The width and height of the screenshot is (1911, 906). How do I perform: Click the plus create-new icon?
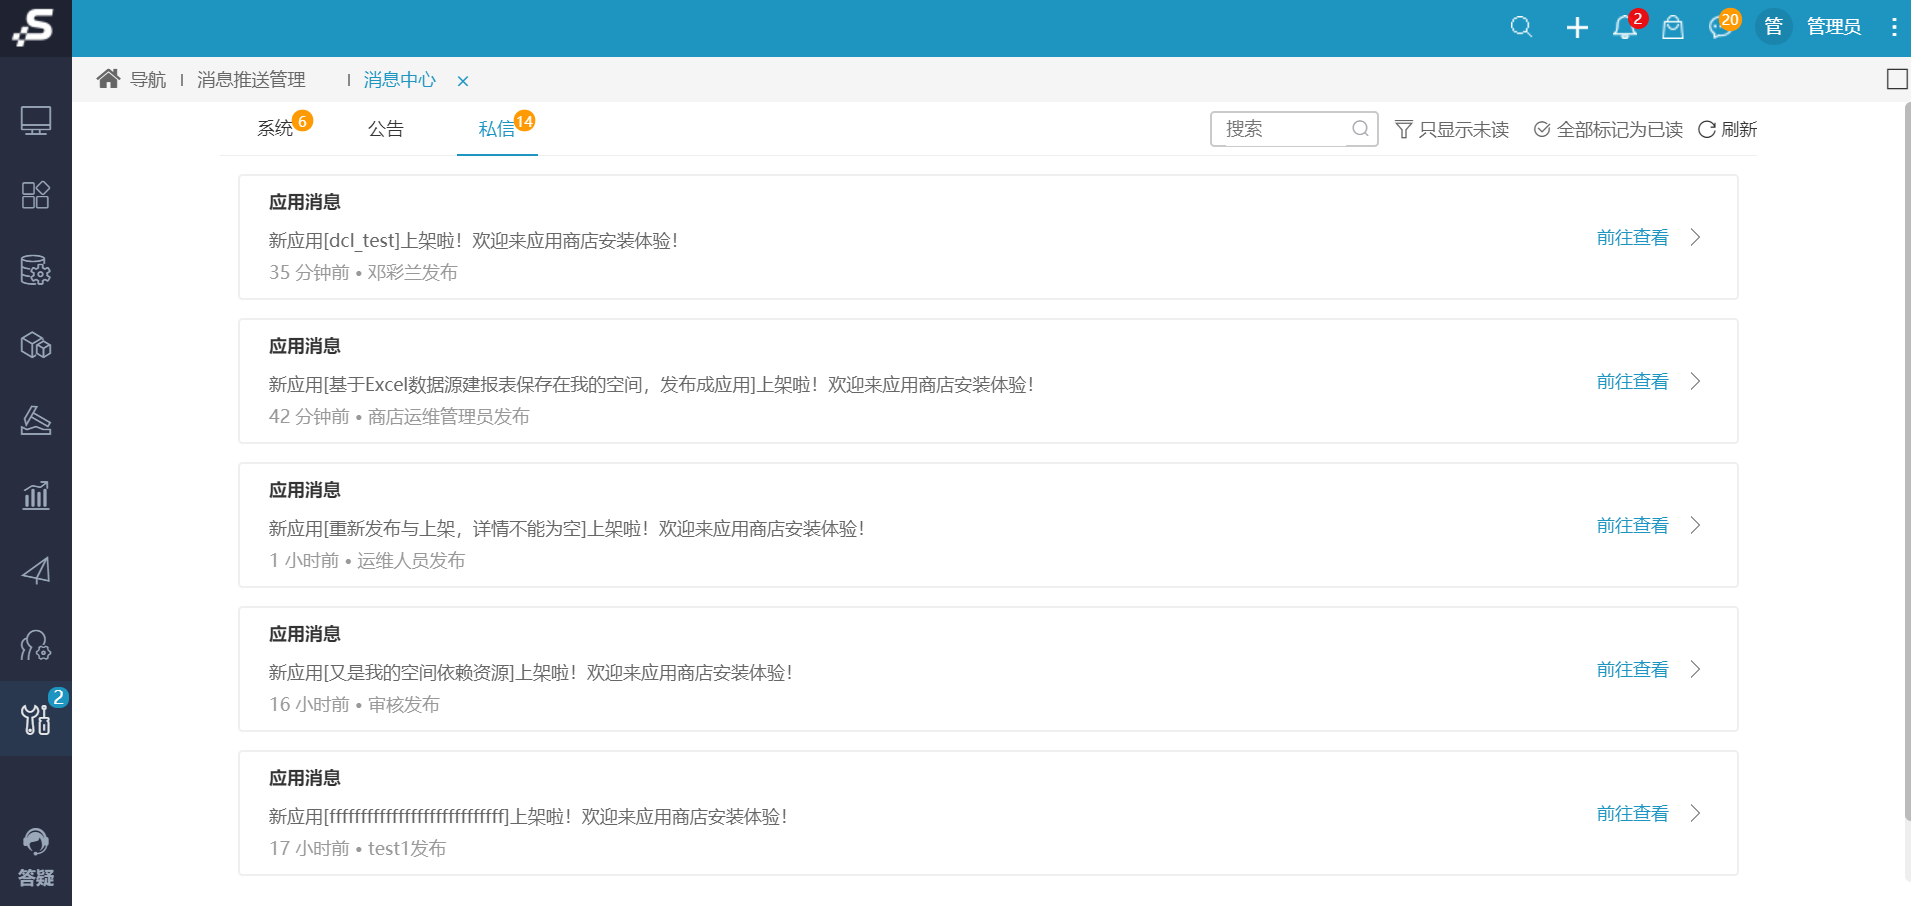(1577, 27)
